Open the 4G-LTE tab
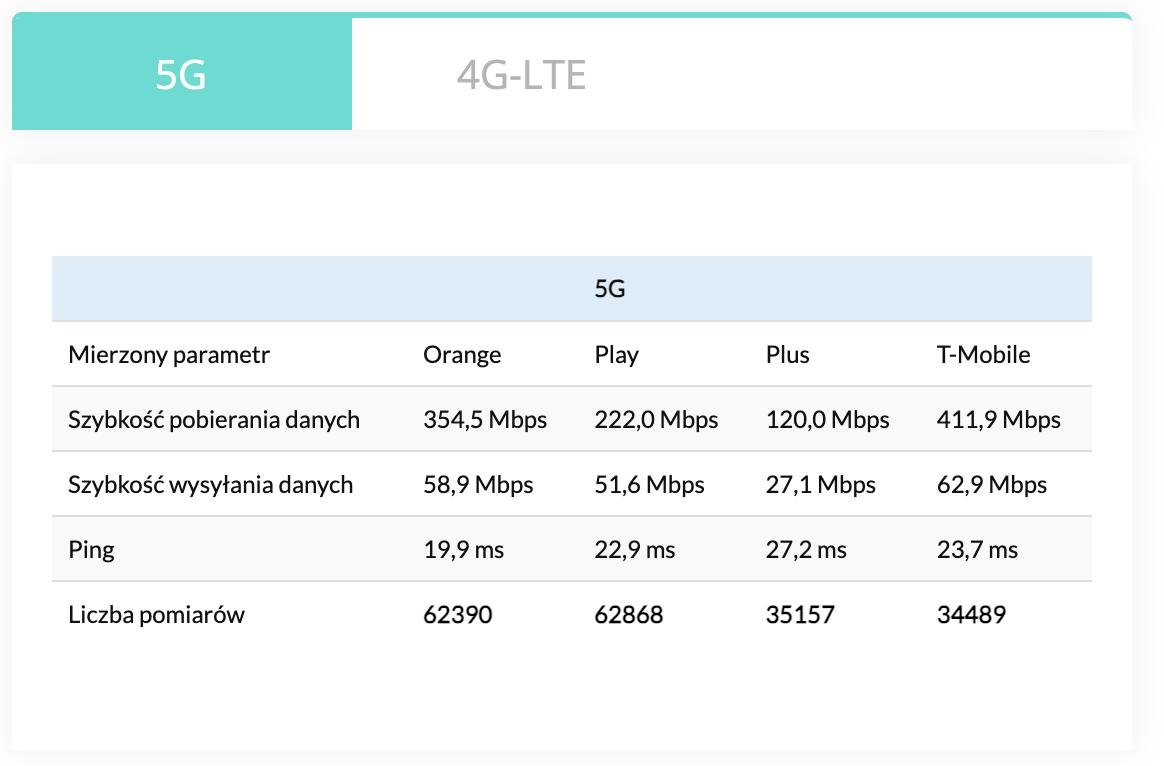1164x766 pixels. click(521, 75)
